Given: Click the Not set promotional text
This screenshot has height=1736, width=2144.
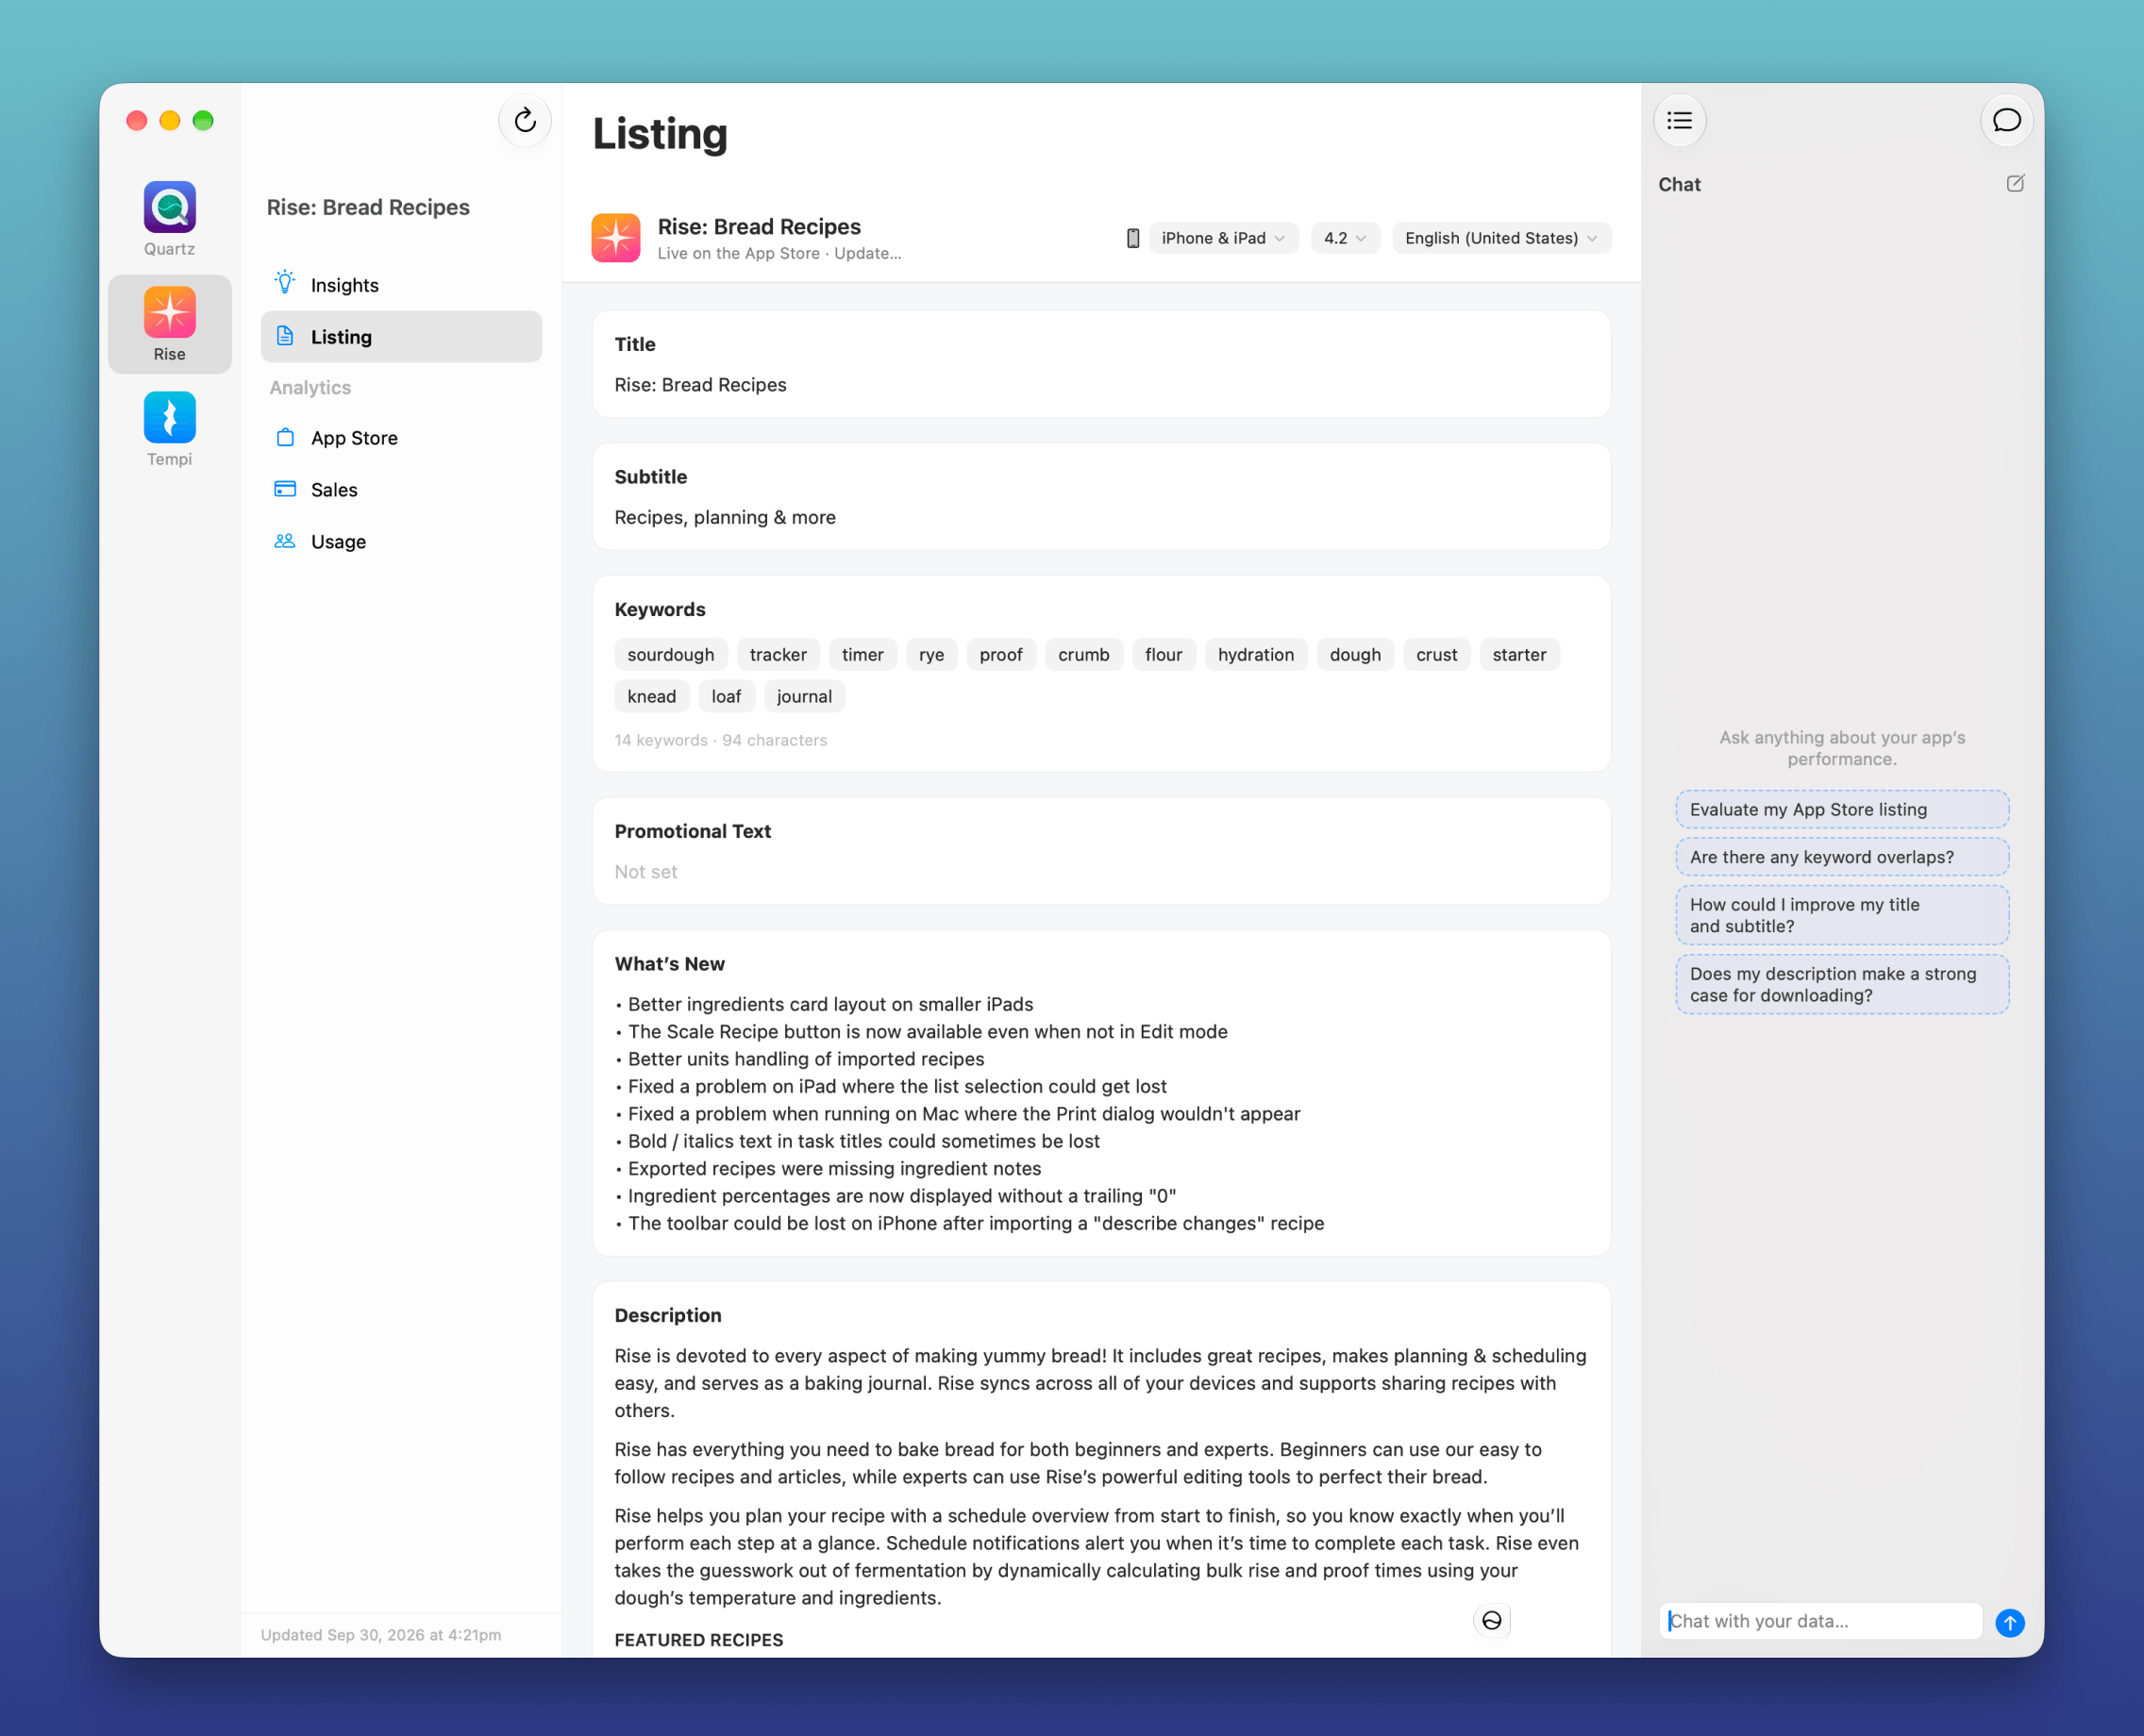Looking at the screenshot, I should [646, 872].
